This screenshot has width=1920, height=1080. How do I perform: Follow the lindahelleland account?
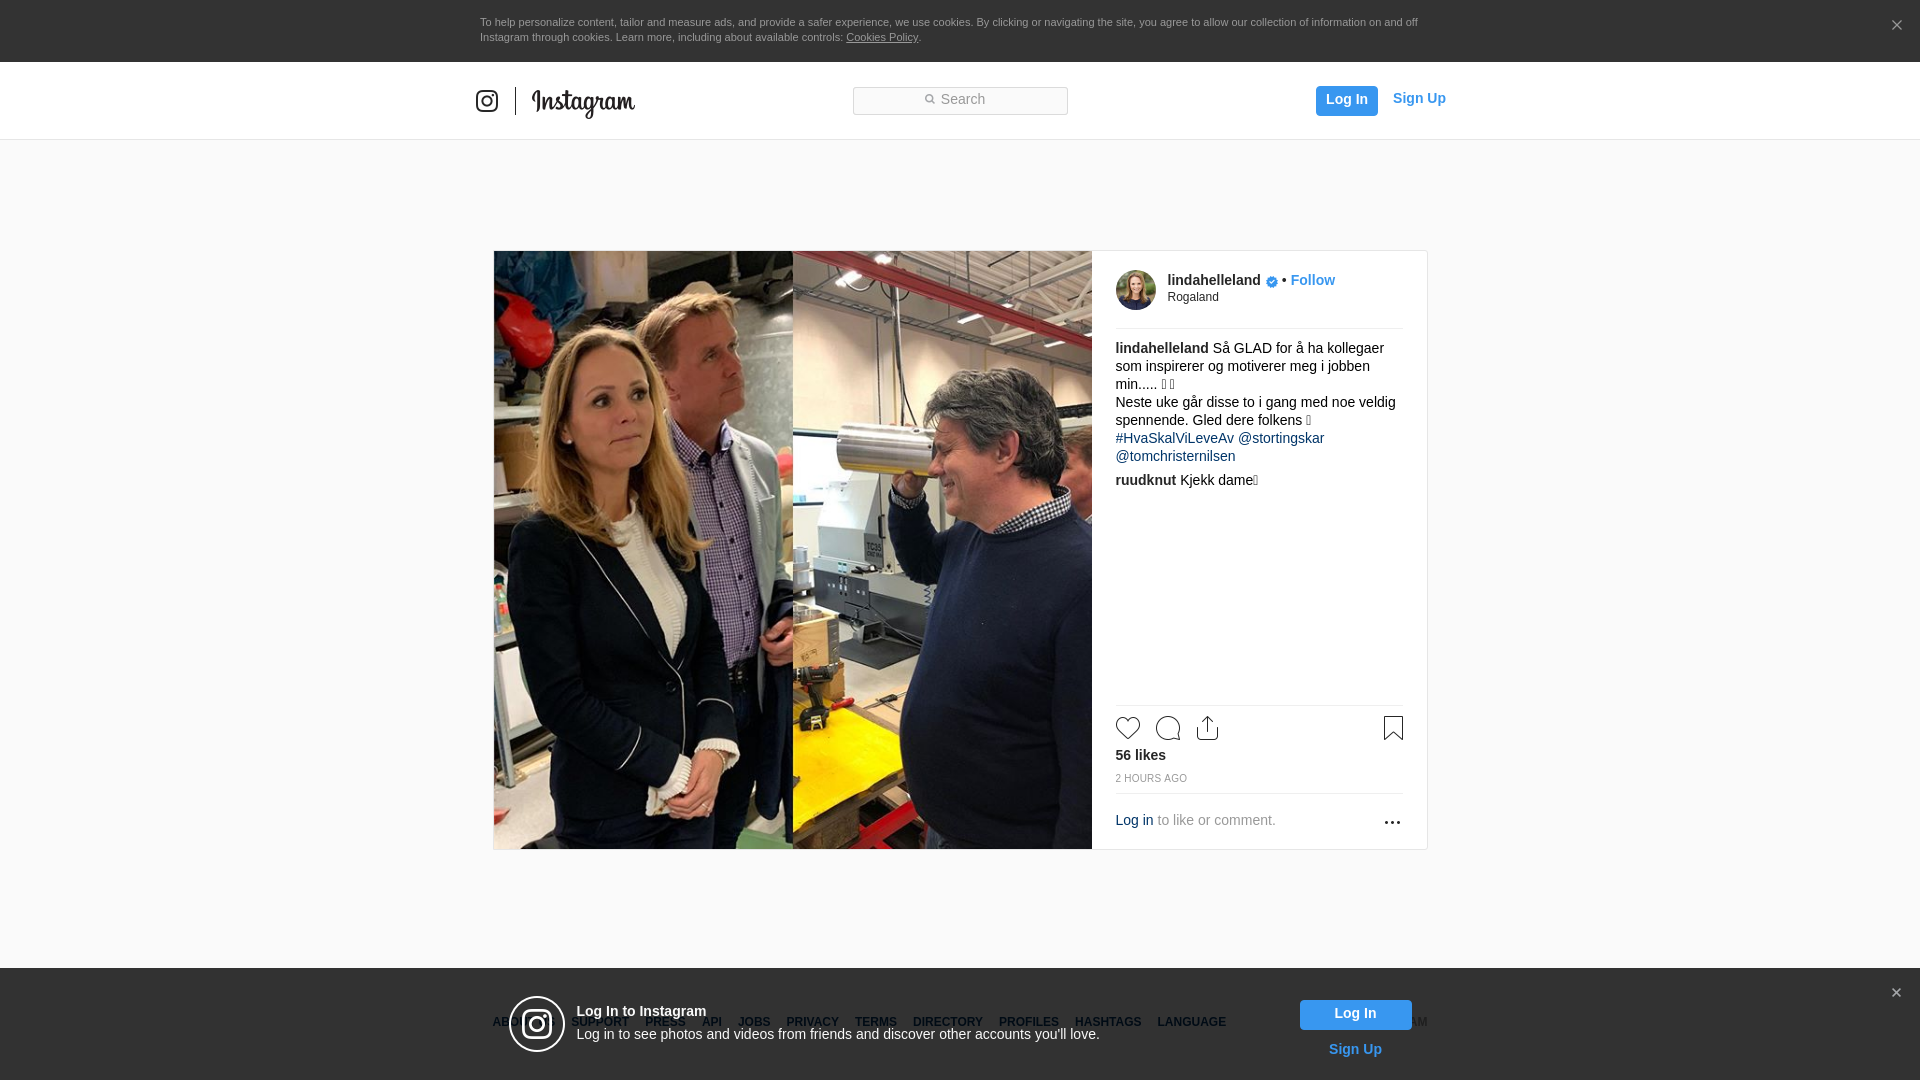pyautogui.click(x=1313, y=280)
